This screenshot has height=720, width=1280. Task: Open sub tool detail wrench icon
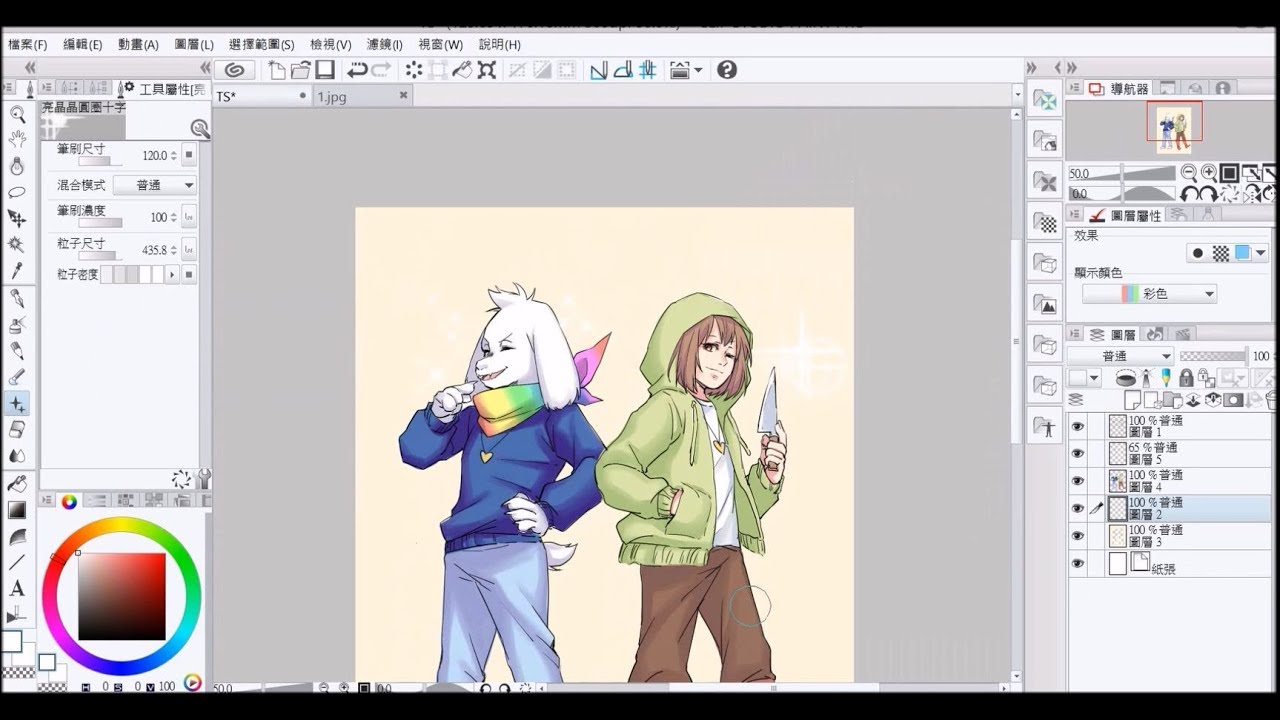coord(204,479)
